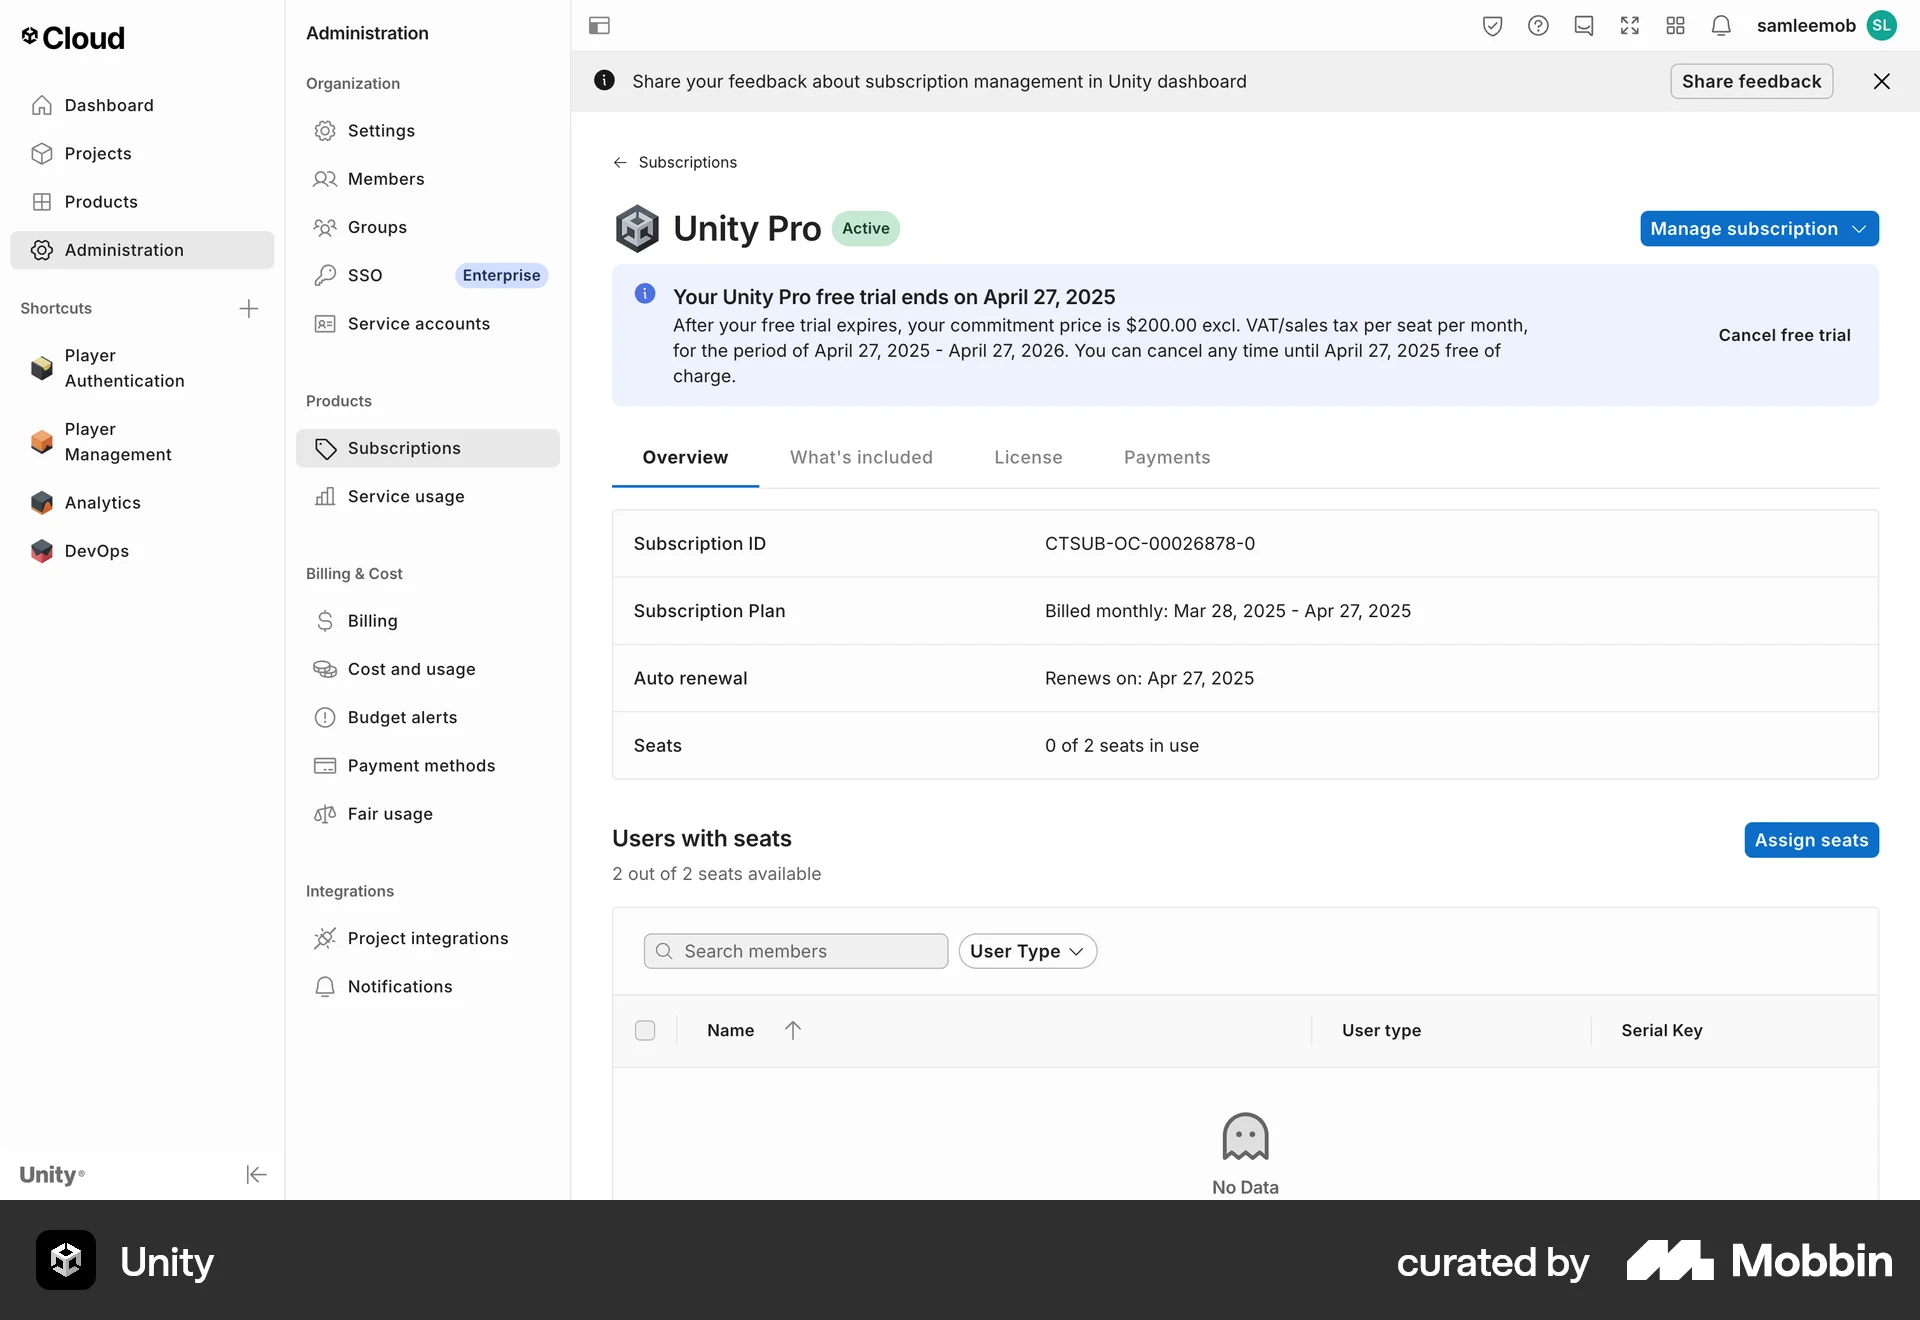This screenshot has height=1320, width=1920.
Task: Open the User Type filter dropdown
Action: [1027, 951]
